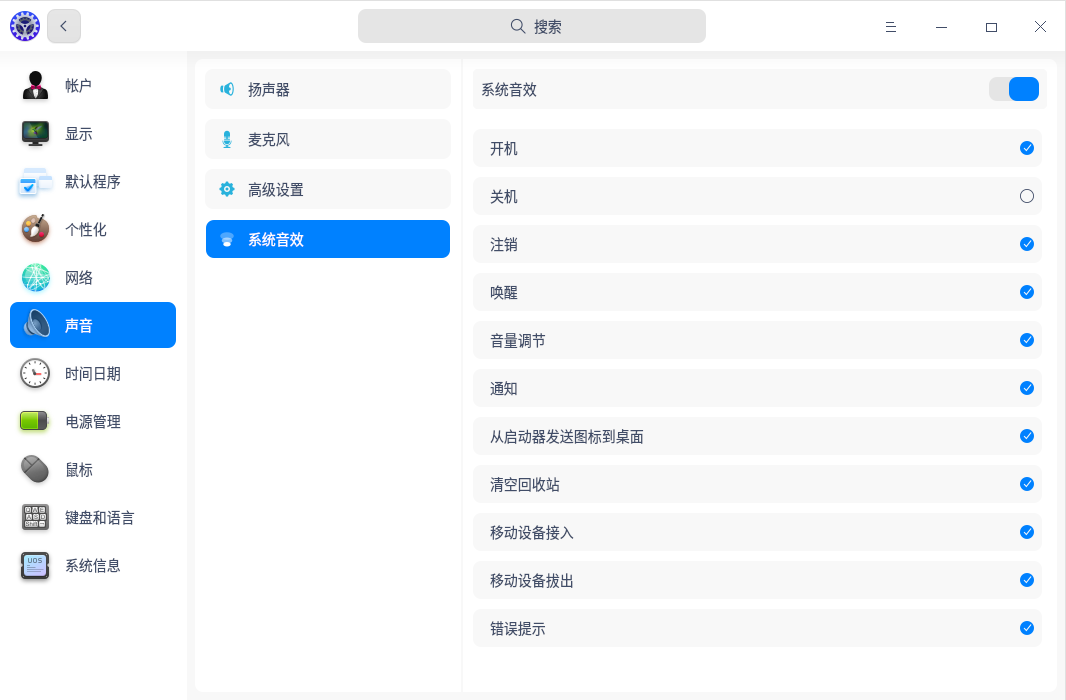The height and width of the screenshot is (700, 1066).
Task: Enable the 关机 shutdown sound effect
Action: pyautogui.click(x=1026, y=197)
